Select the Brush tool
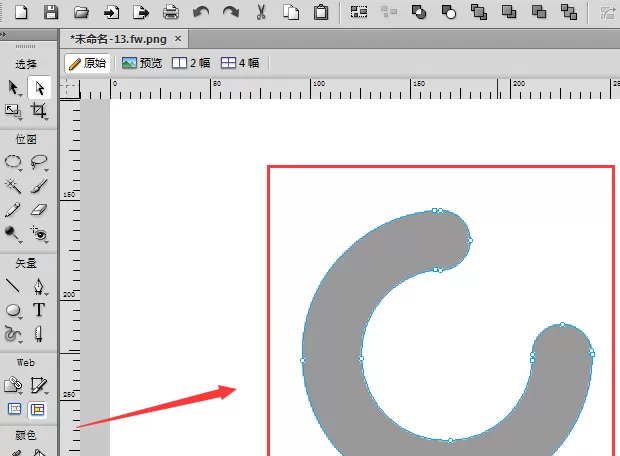Image resolution: width=620 pixels, height=456 pixels. pos(39,186)
